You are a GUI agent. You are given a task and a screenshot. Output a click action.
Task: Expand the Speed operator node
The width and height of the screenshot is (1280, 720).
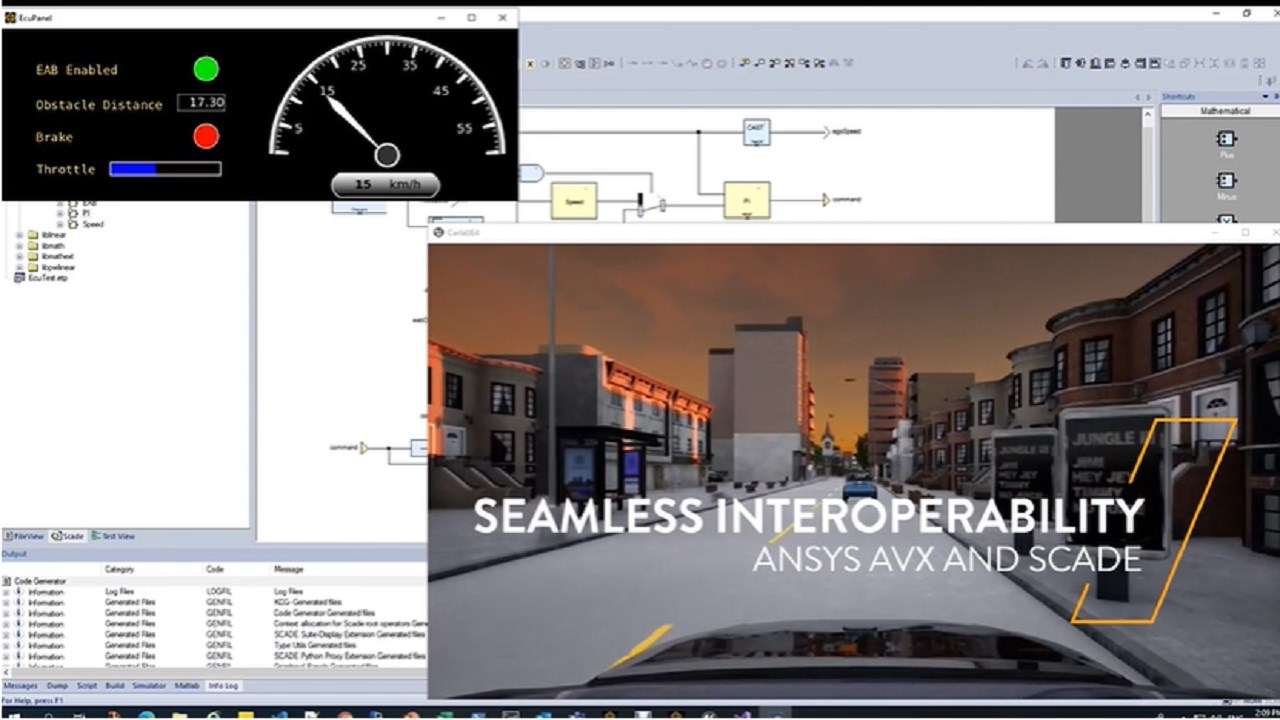[60, 224]
